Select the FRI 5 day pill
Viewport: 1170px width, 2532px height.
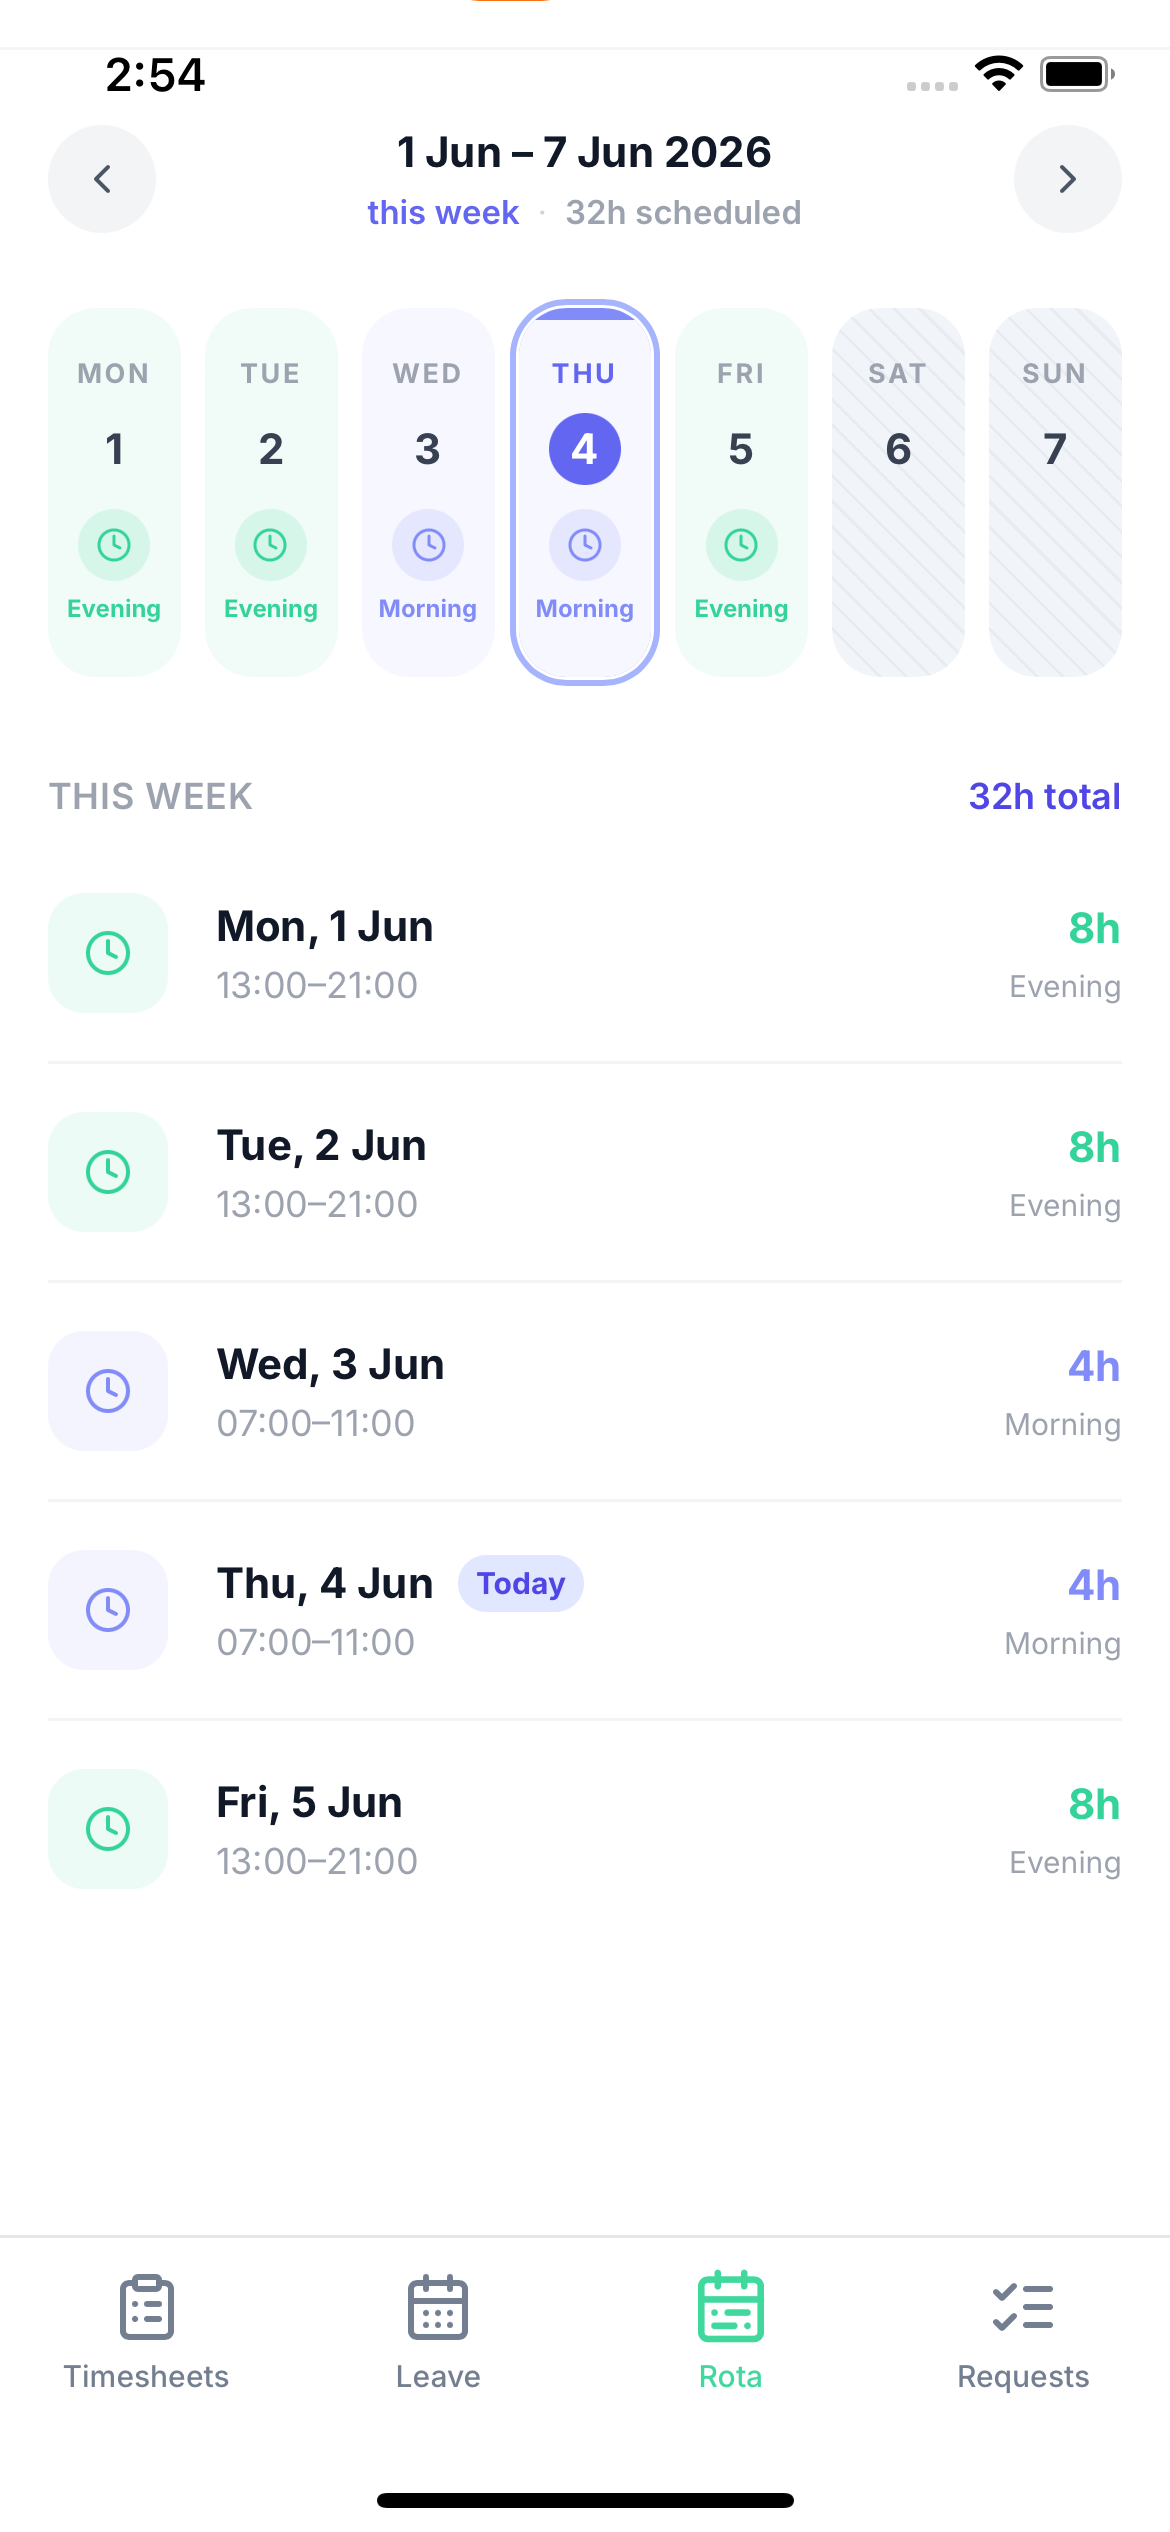pyautogui.click(x=741, y=492)
